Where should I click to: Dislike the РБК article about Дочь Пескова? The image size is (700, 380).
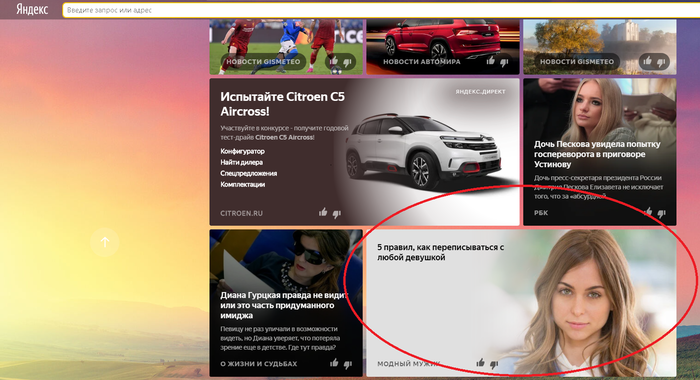pos(661,213)
